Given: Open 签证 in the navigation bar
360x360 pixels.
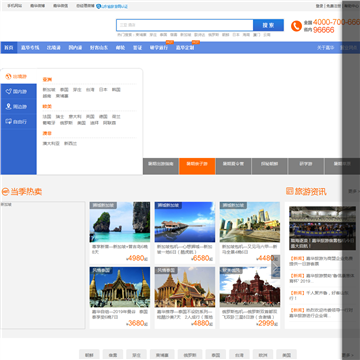Looking at the screenshot, I should pyautogui.click(x=137, y=48).
